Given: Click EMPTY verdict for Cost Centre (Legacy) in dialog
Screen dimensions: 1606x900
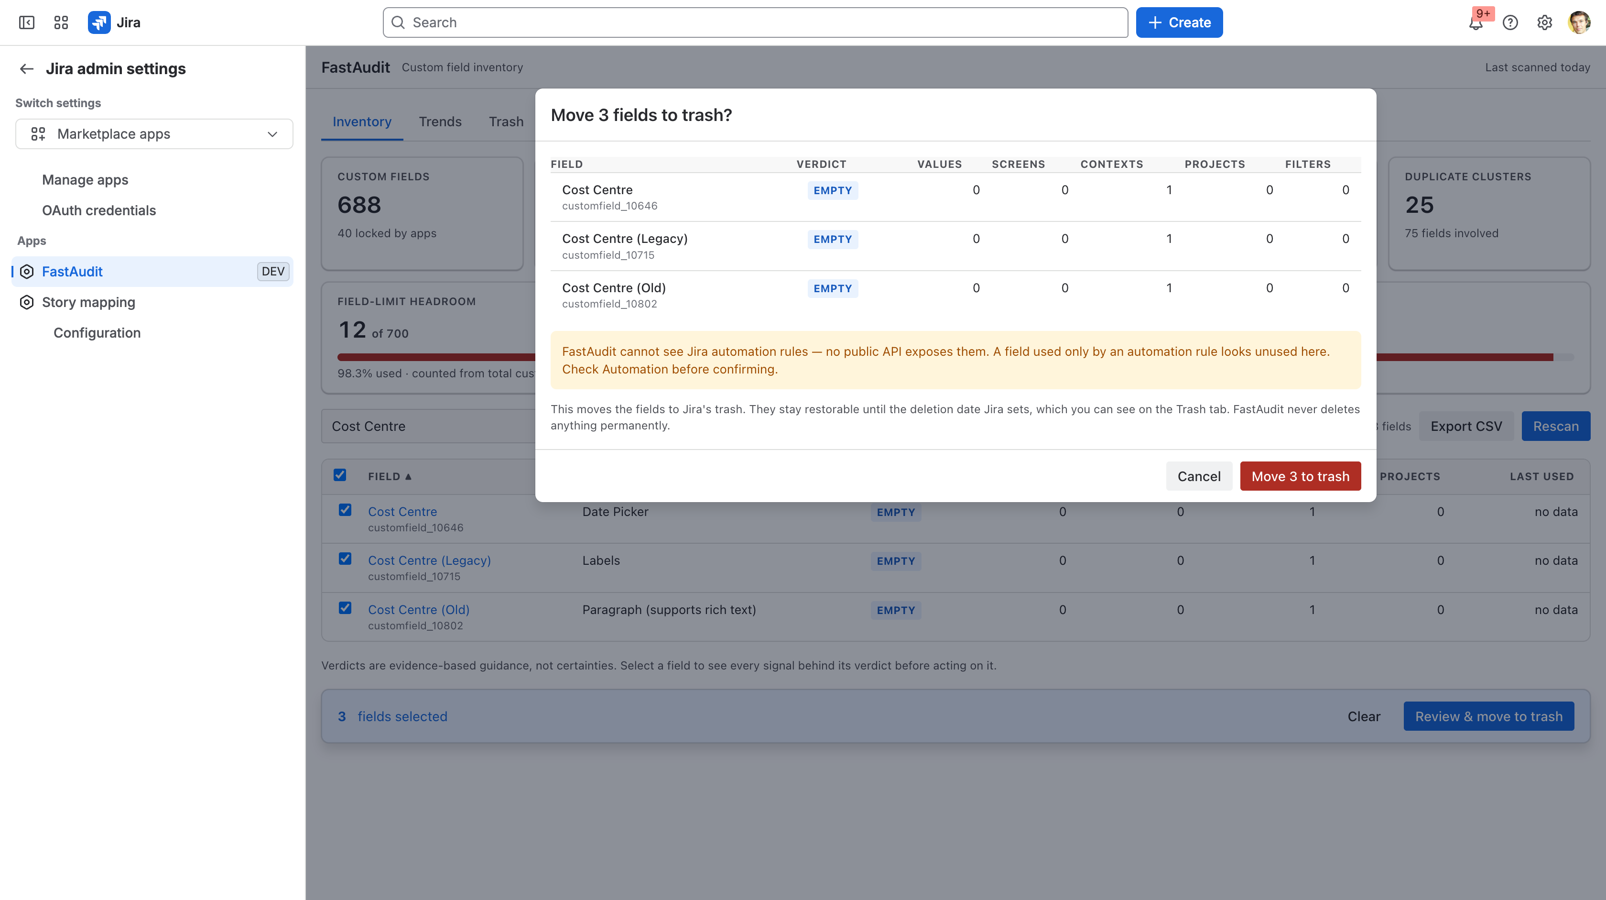Looking at the screenshot, I should 832,239.
